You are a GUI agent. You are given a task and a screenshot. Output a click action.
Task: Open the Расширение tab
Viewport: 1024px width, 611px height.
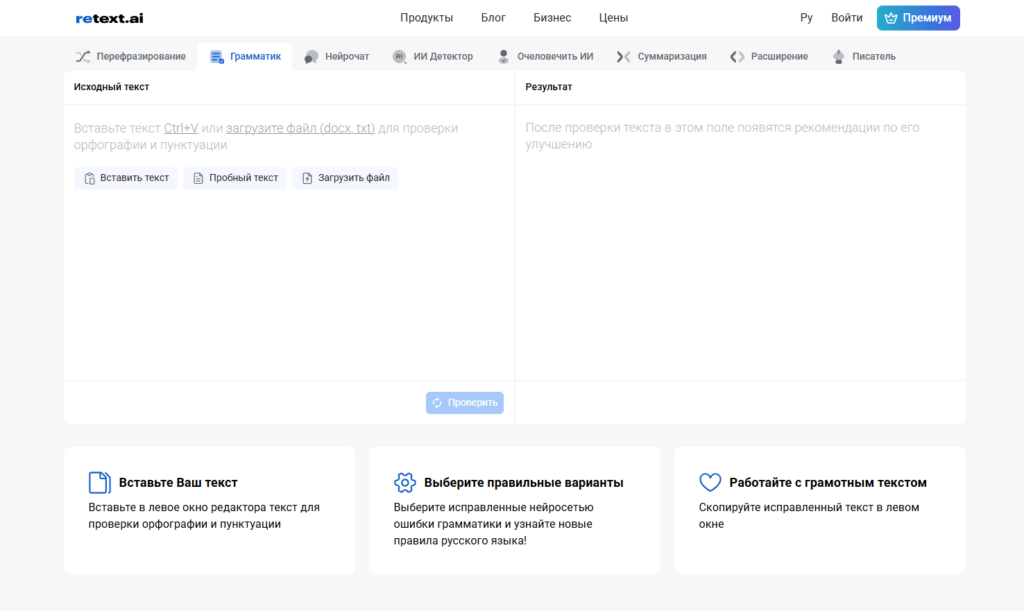tap(769, 57)
